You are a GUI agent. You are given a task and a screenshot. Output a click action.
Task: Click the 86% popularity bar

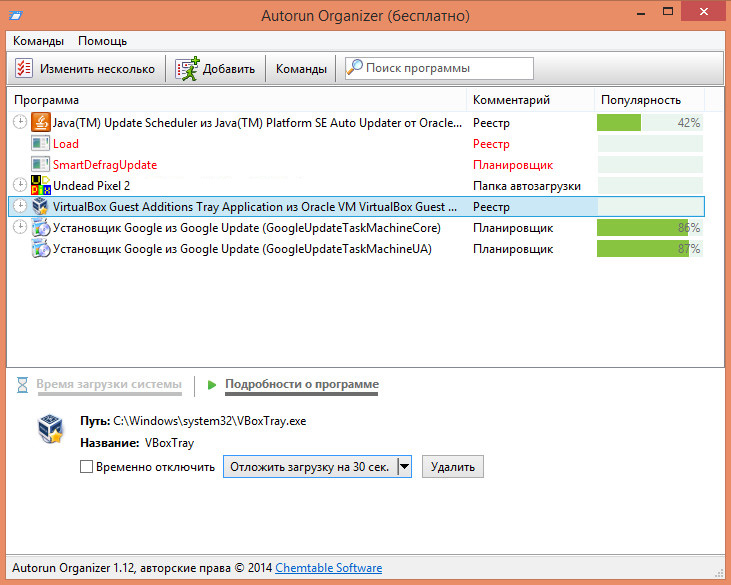(x=650, y=227)
